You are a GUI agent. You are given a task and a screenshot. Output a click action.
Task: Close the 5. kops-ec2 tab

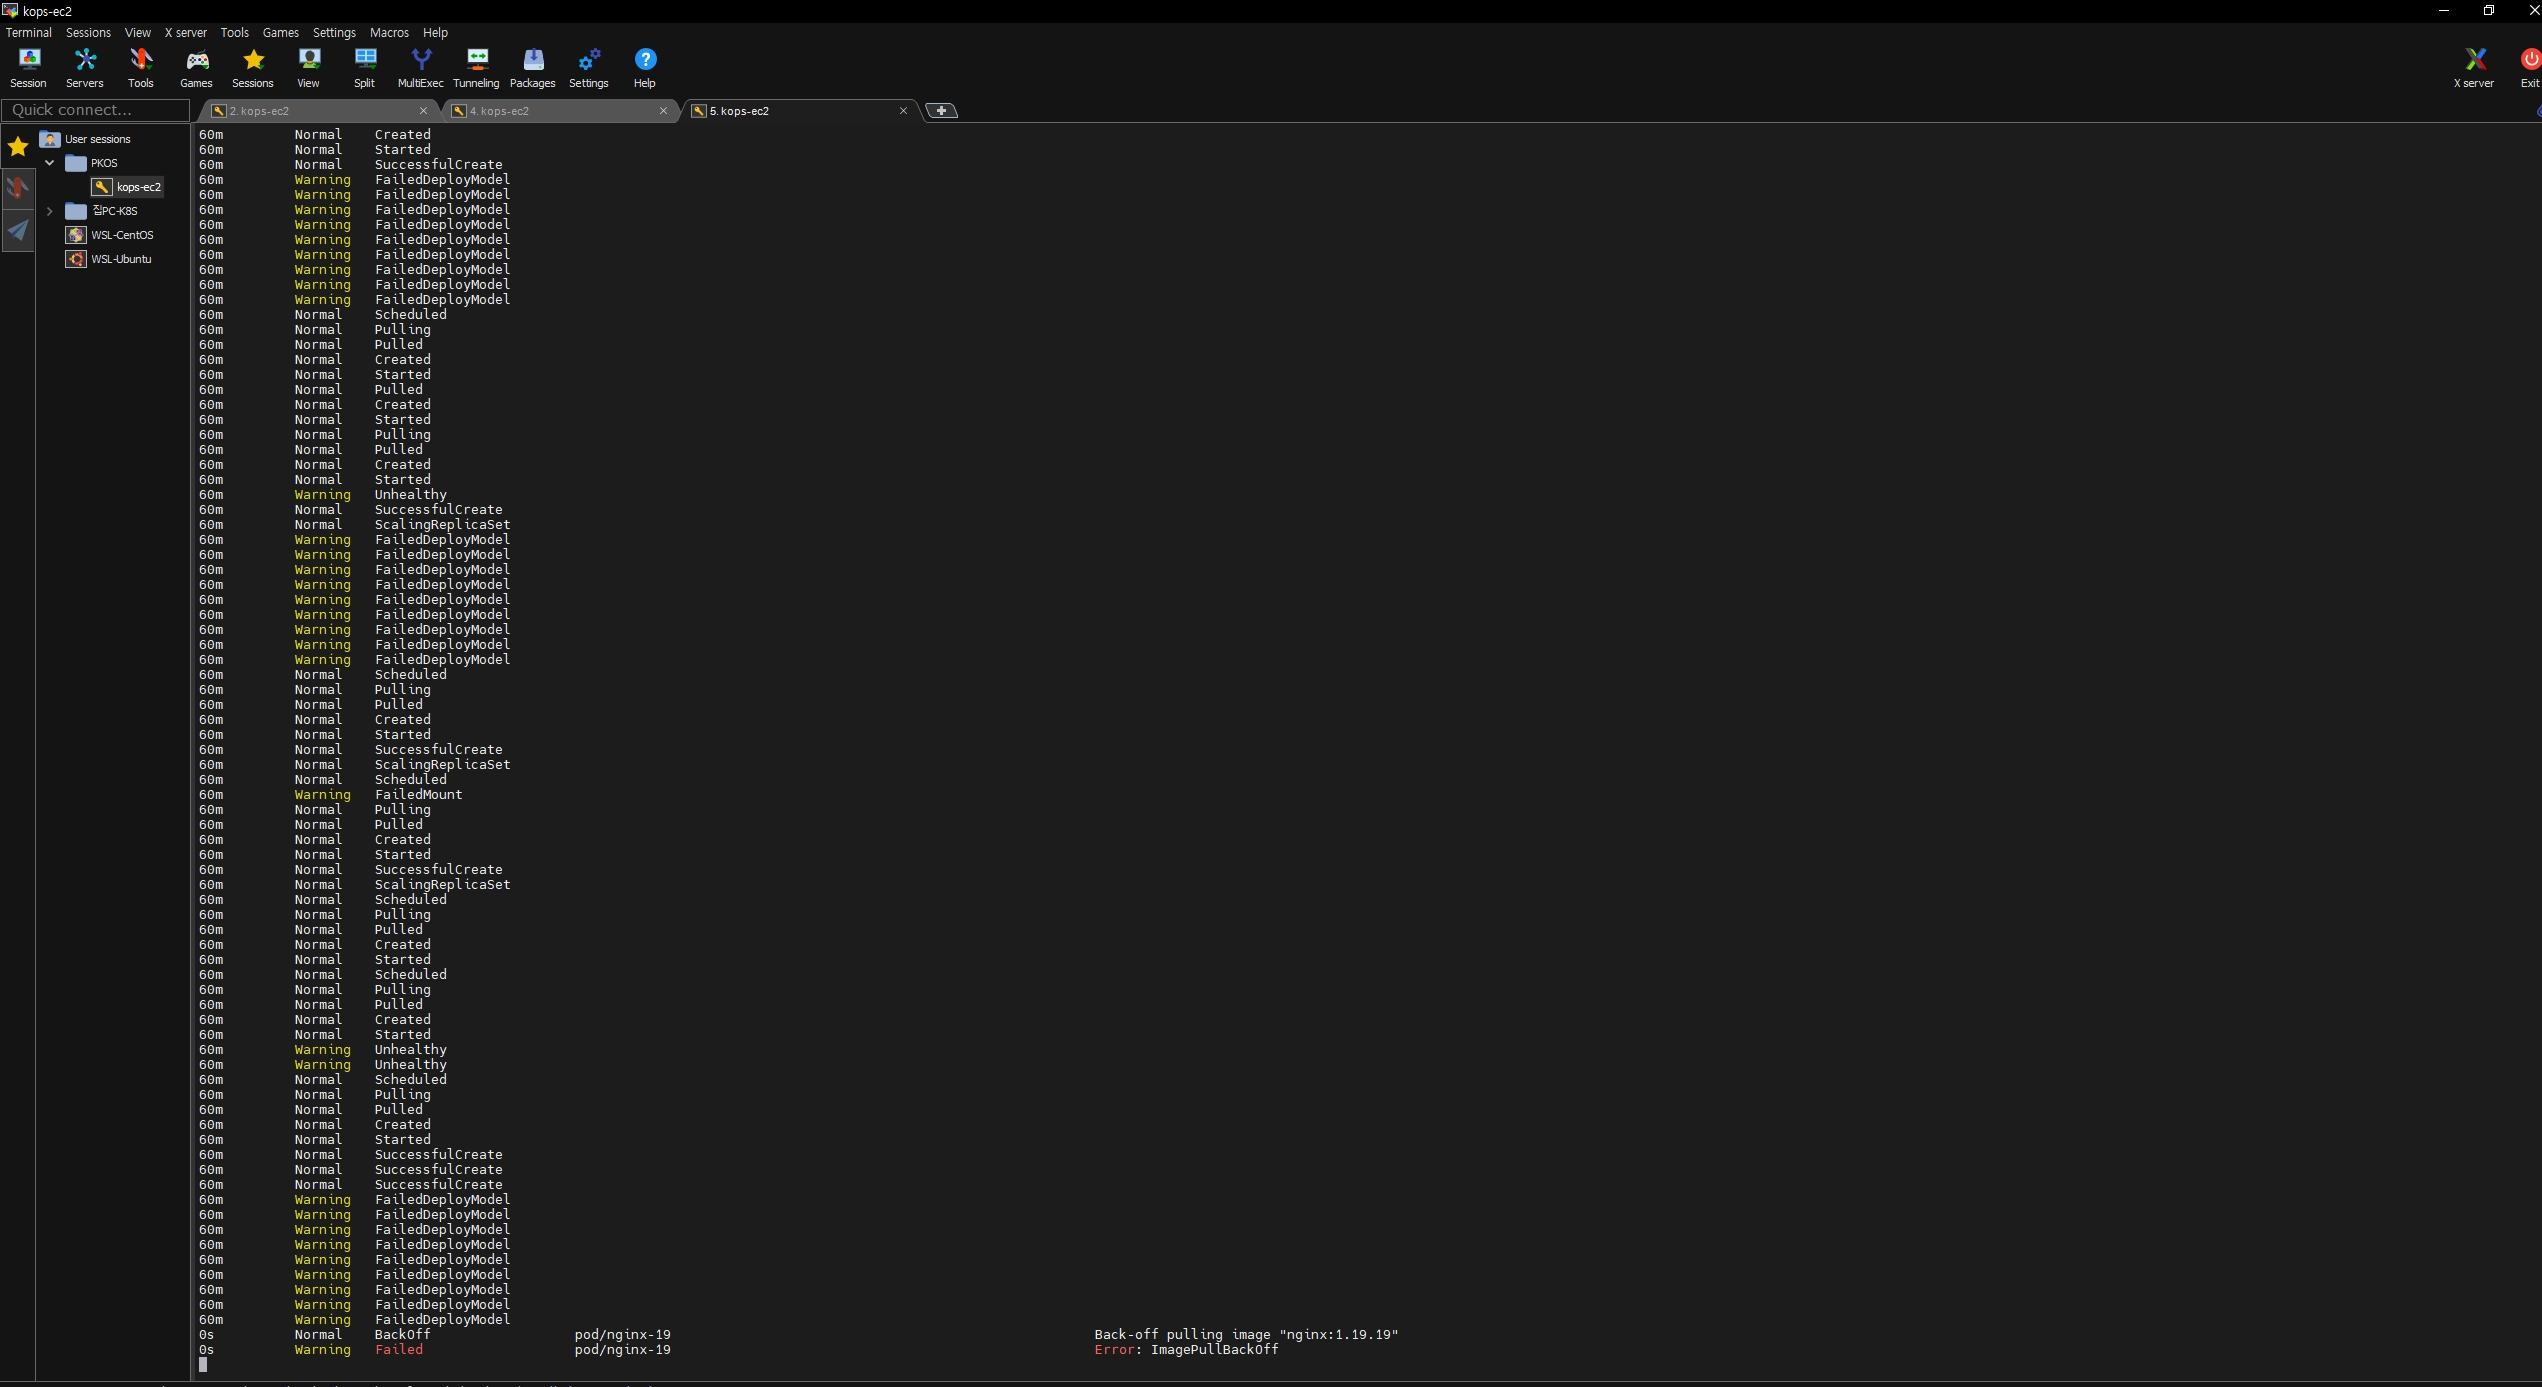pyautogui.click(x=903, y=111)
